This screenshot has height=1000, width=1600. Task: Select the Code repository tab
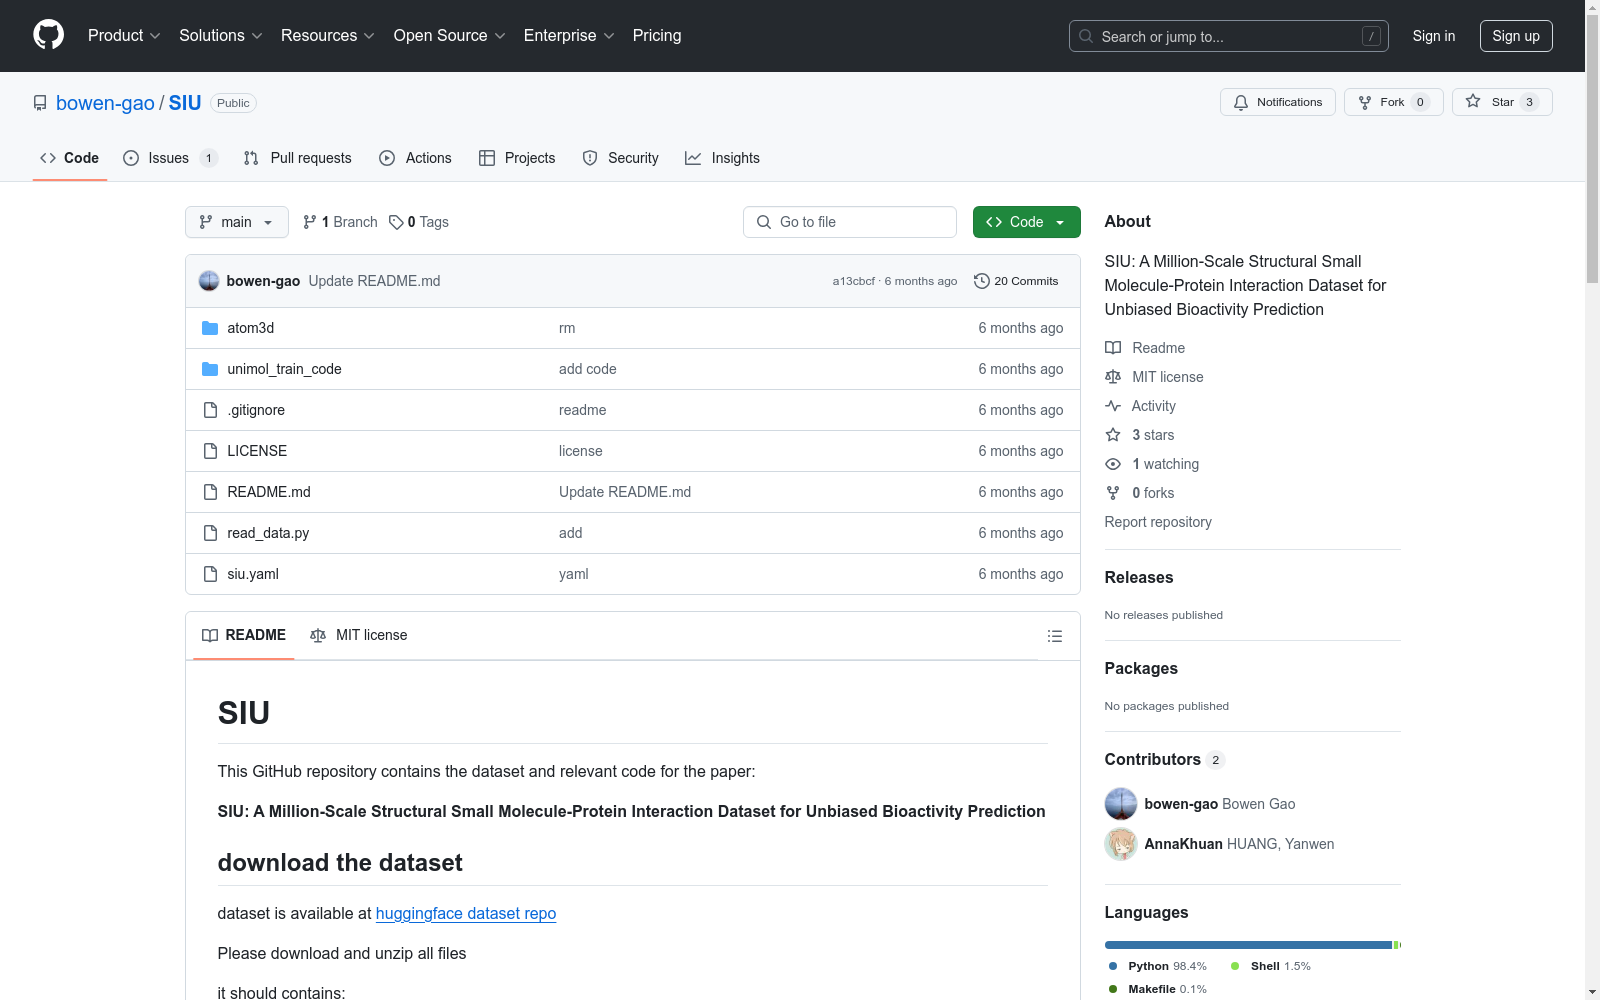tap(70, 158)
